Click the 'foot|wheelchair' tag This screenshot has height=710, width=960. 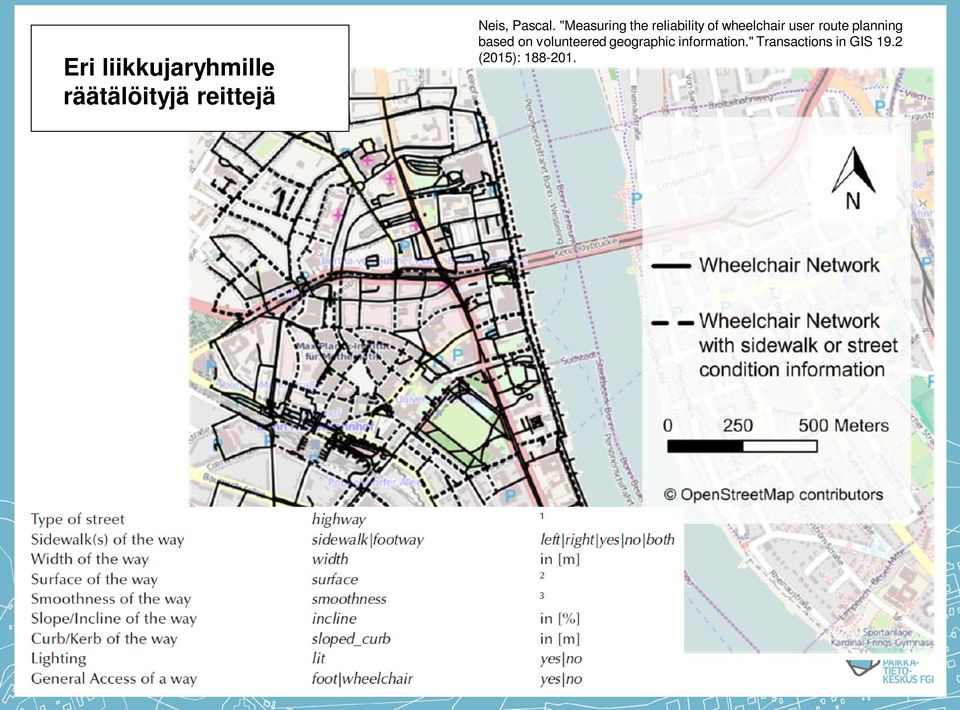click(362, 678)
